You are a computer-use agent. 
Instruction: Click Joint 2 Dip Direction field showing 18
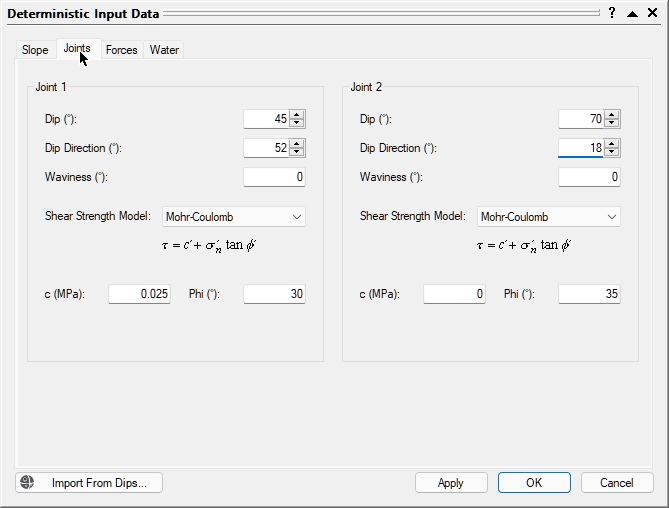582,148
